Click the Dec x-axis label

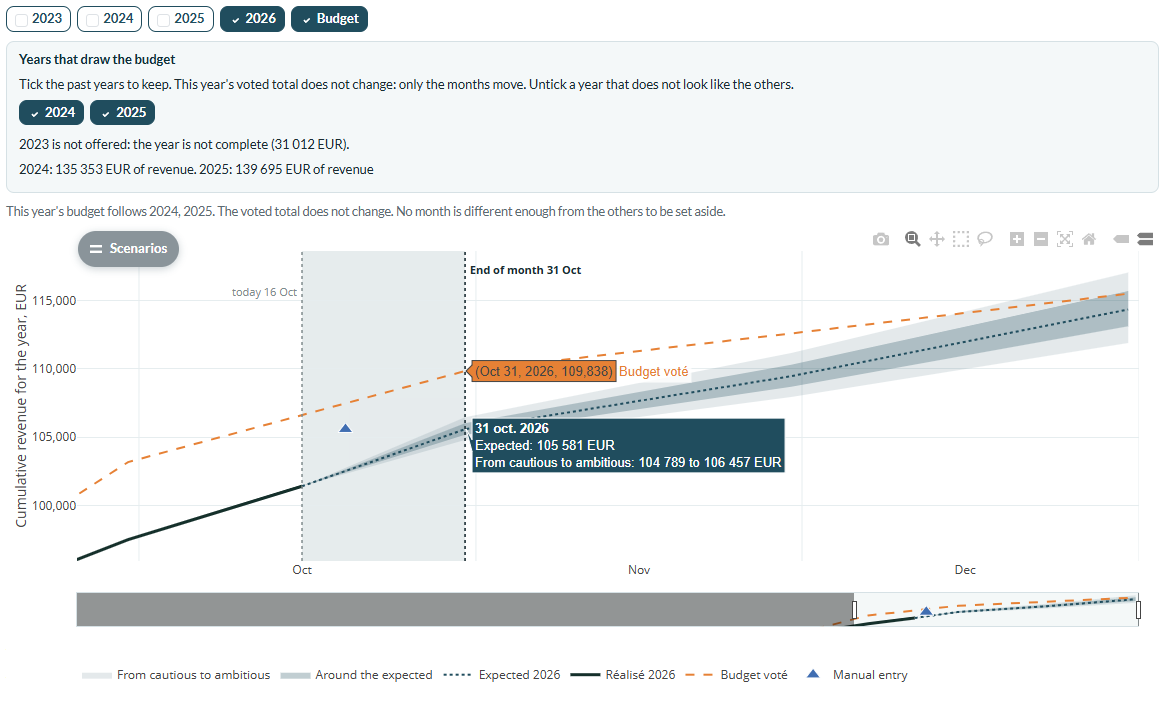click(965, 570)
